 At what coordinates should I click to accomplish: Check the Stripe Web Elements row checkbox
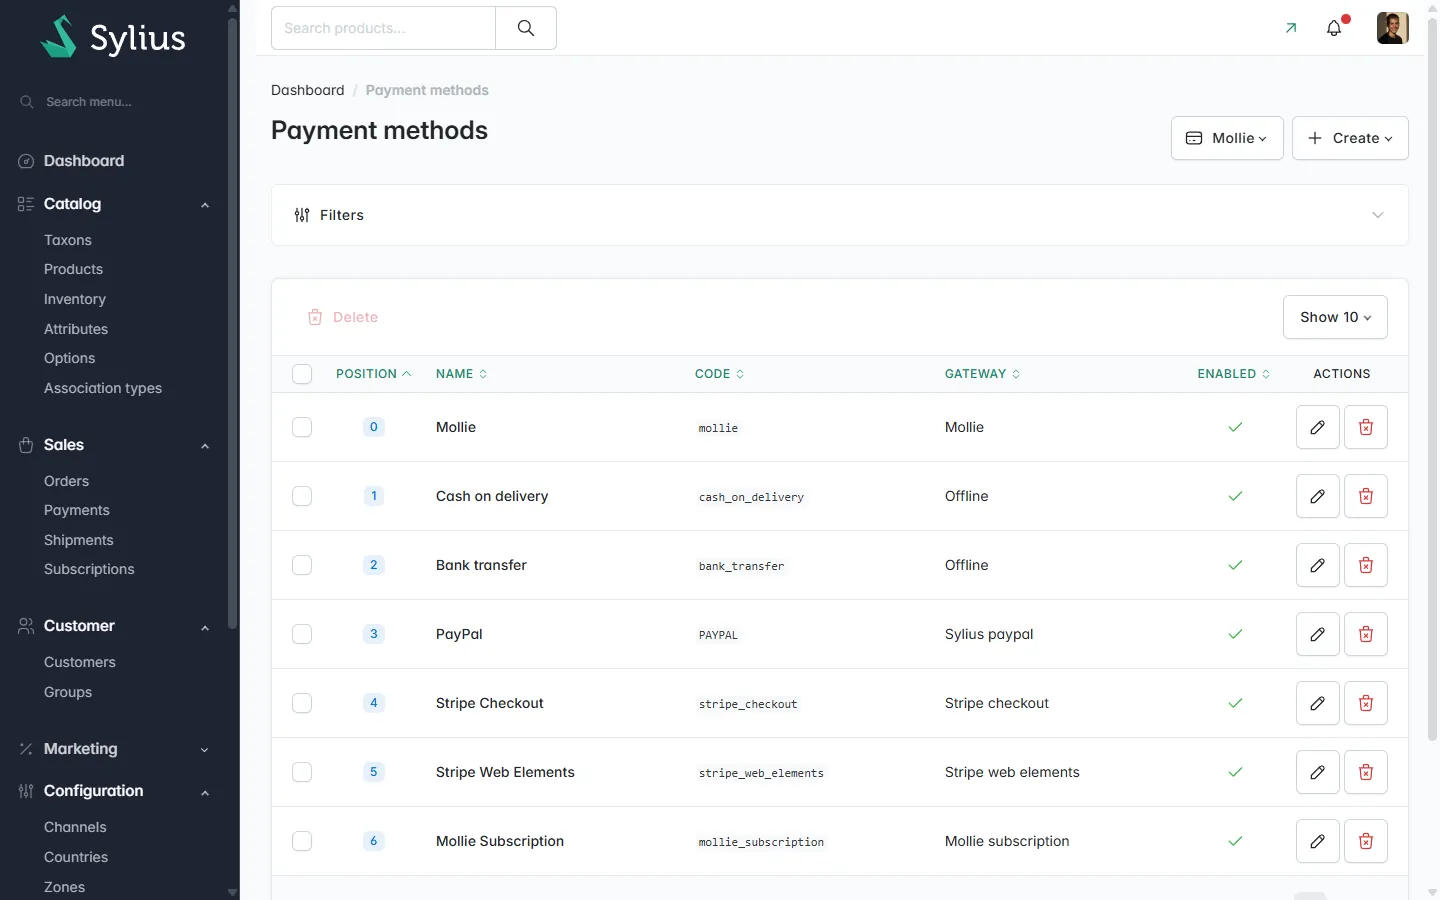302,772
